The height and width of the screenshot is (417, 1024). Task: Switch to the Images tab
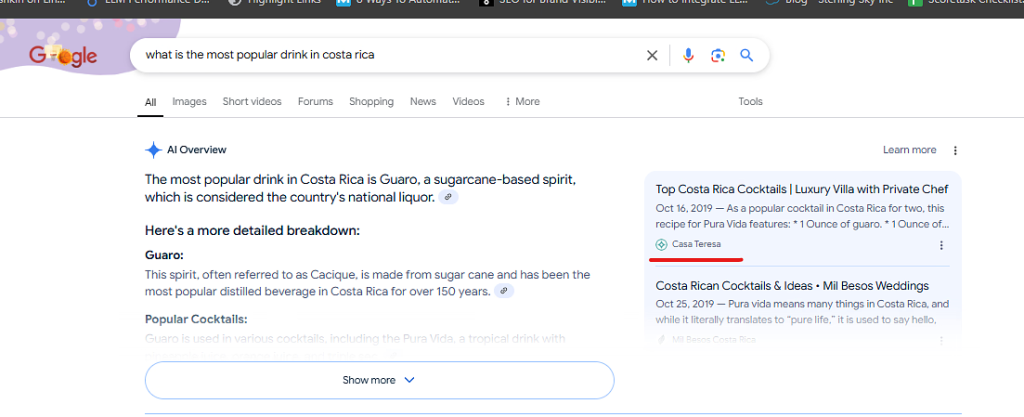(189, 102)
